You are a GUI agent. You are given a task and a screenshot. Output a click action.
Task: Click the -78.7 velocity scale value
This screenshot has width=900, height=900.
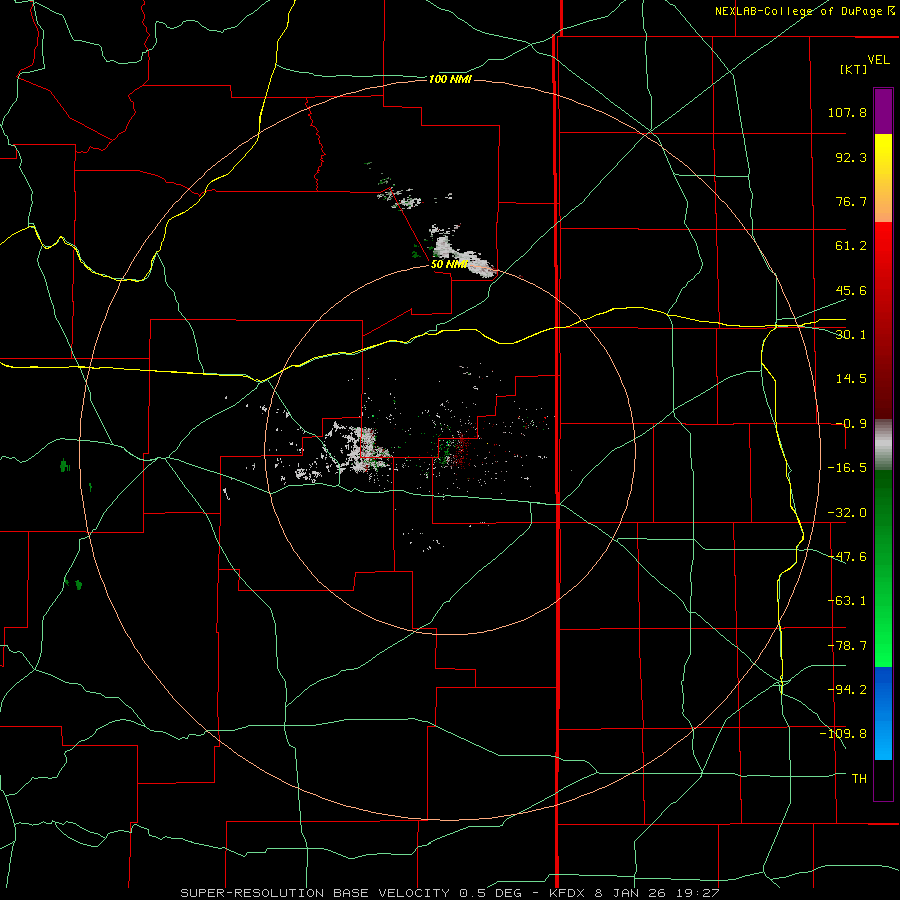[847, 646]
